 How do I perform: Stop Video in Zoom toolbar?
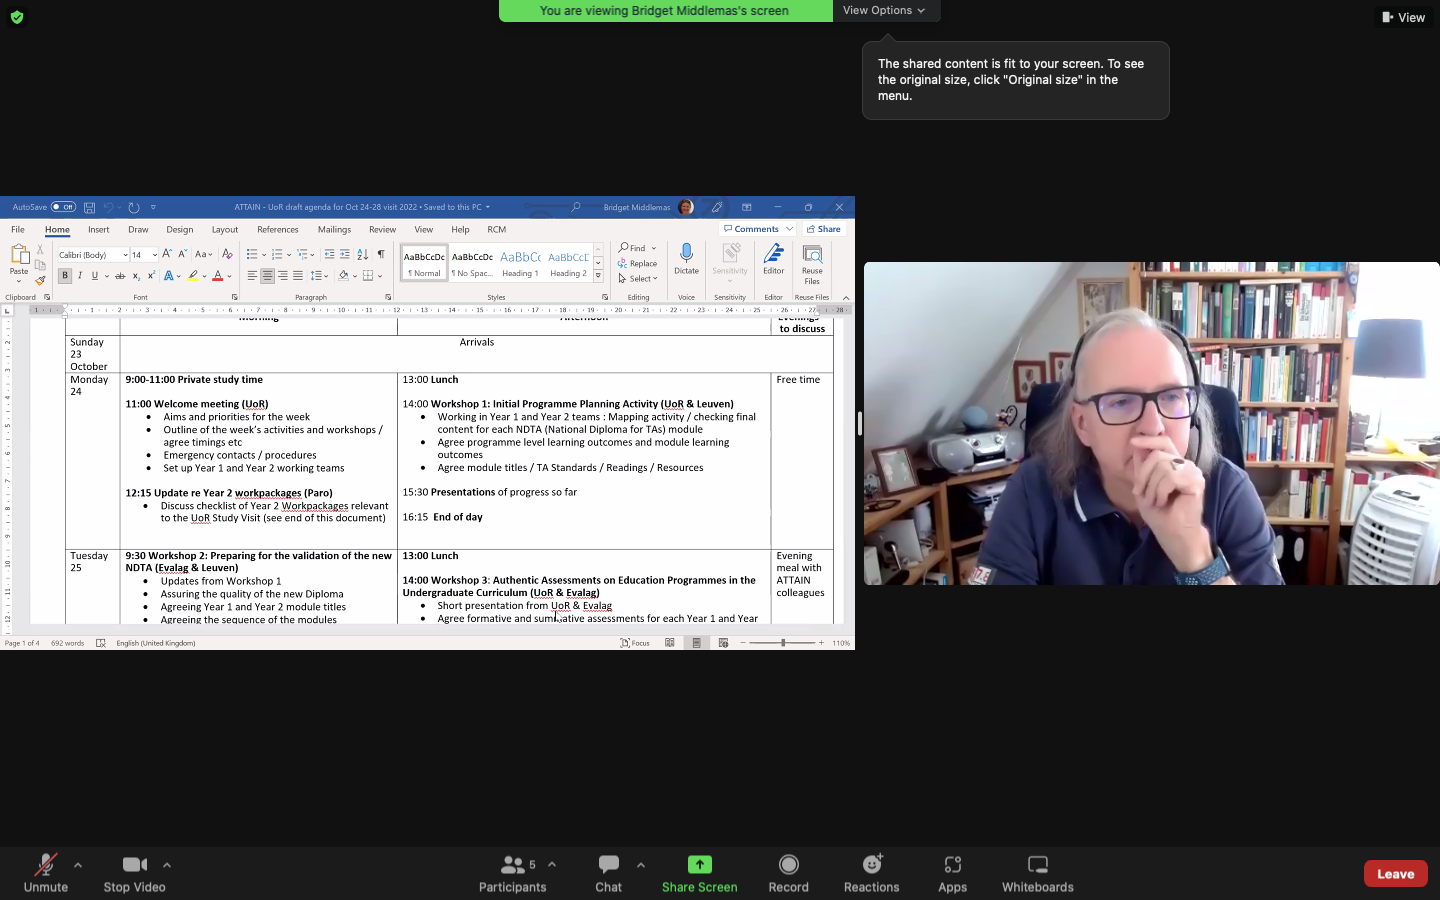(134, 873)
